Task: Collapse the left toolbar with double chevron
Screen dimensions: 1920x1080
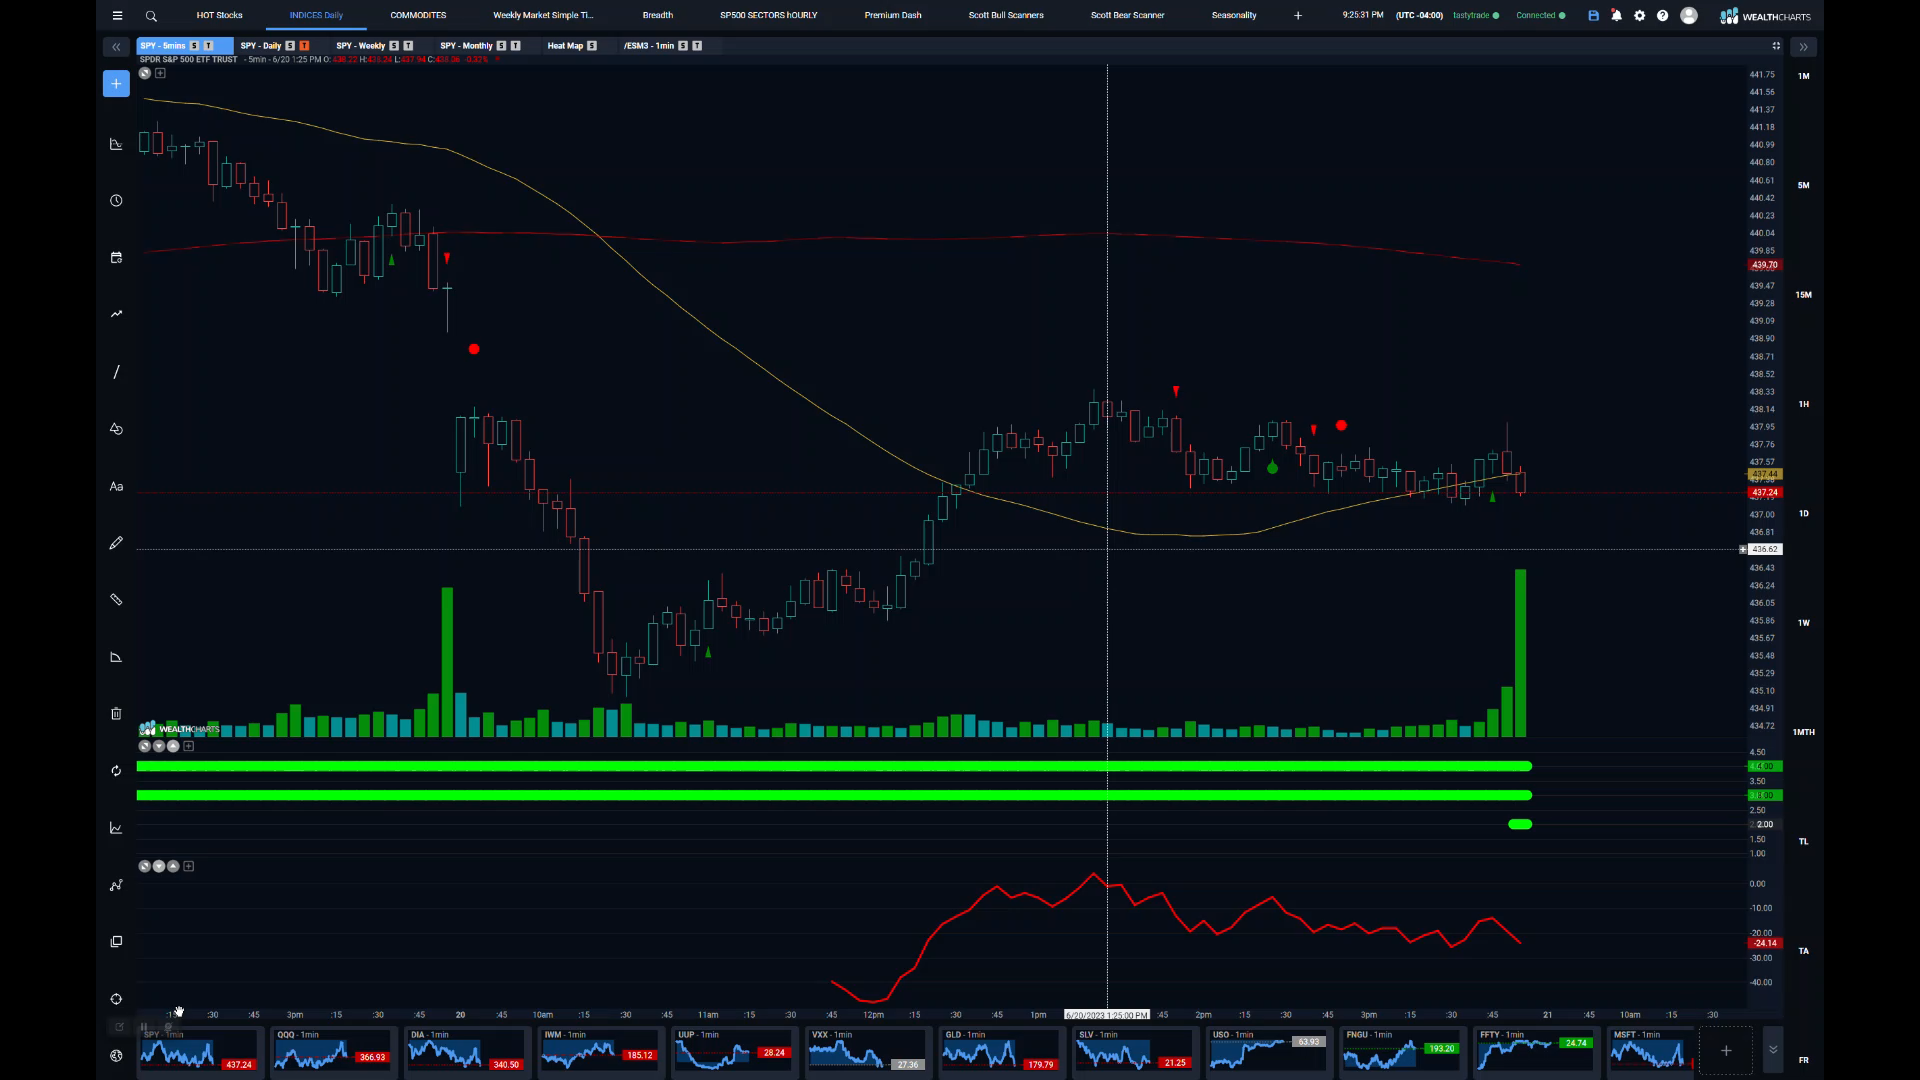Action: pos(116,47)
